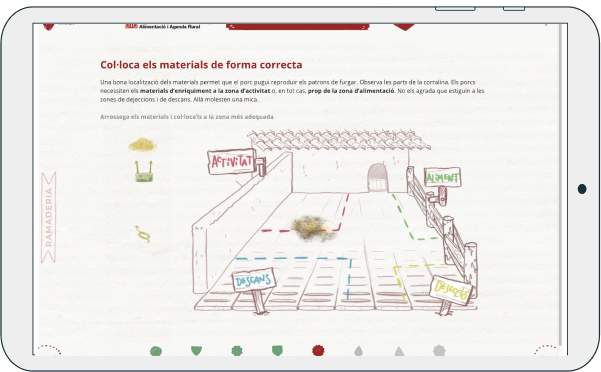The height and width of the screenshot is (372, 601).
Task: Click the red ACTIVITAT sign
Action: point(232,162)
